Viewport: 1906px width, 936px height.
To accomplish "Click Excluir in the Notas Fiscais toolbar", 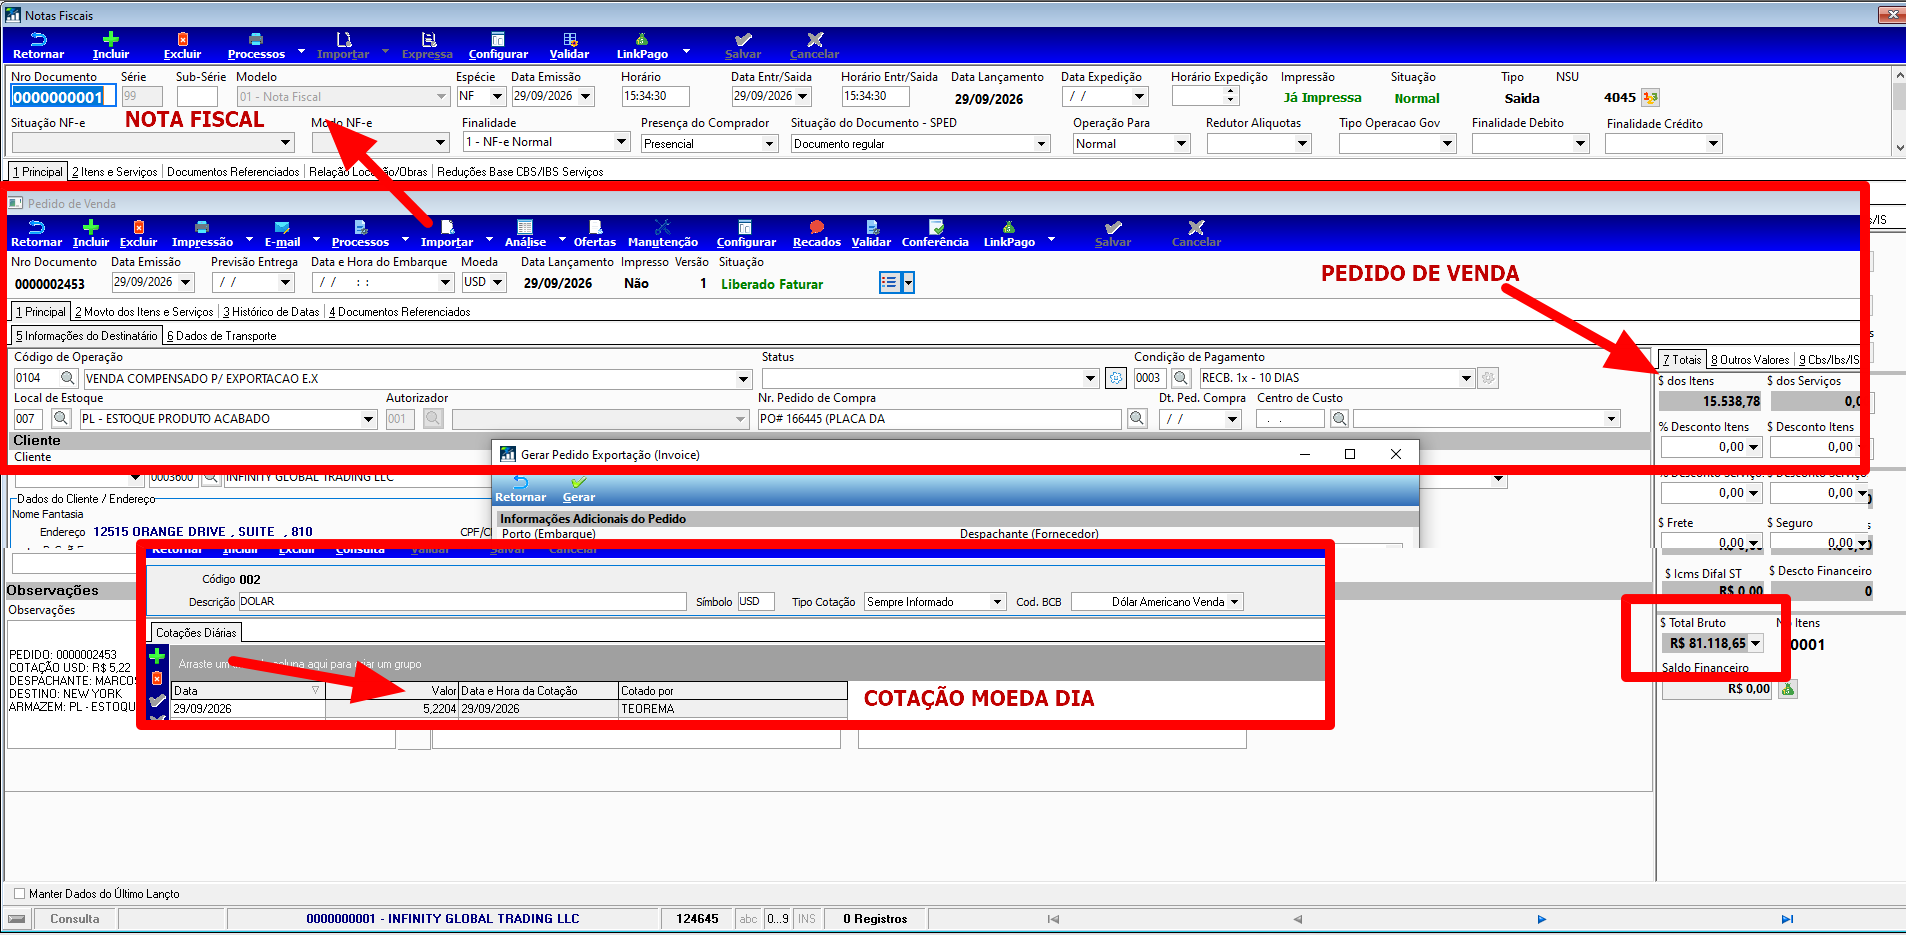I will [x=182, y=45].
